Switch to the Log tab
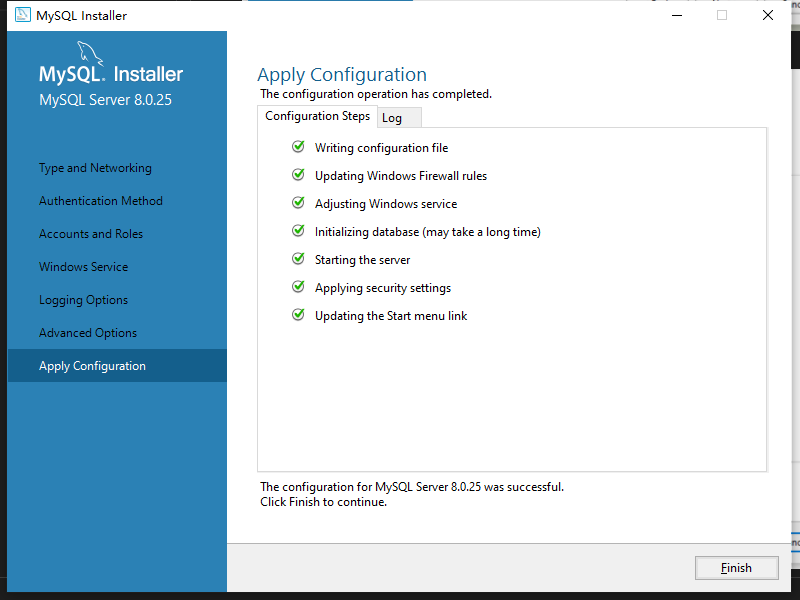This screenshot has height=600, width=800. 392,118
